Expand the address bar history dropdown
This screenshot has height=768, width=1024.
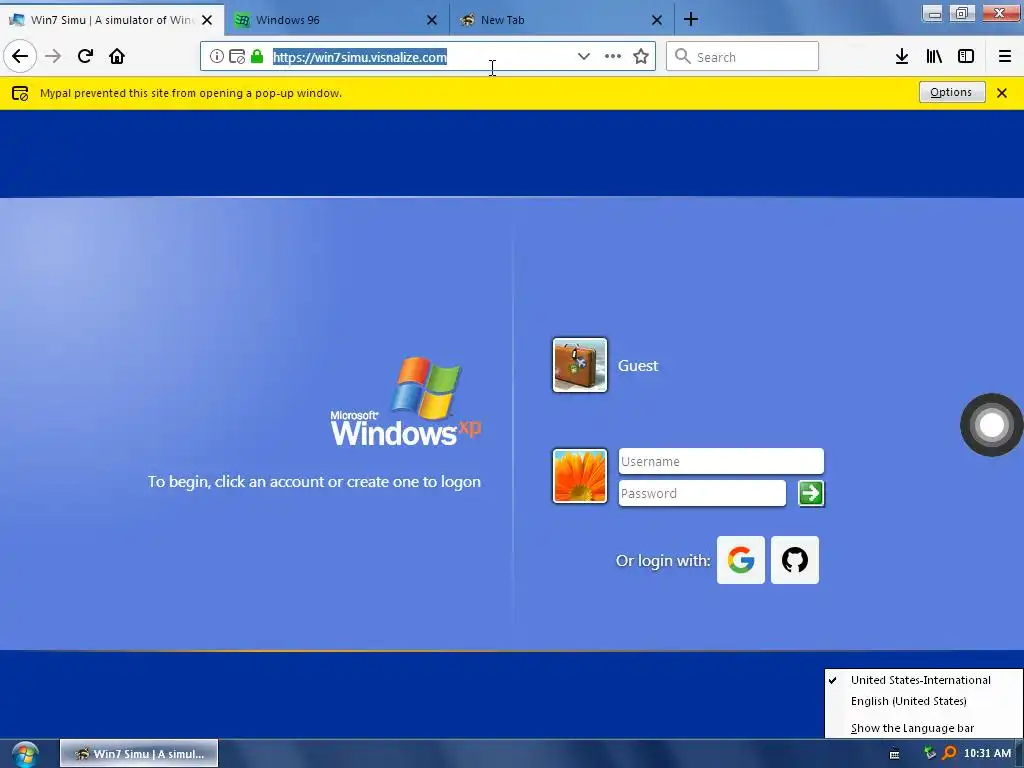pos(584,57)
